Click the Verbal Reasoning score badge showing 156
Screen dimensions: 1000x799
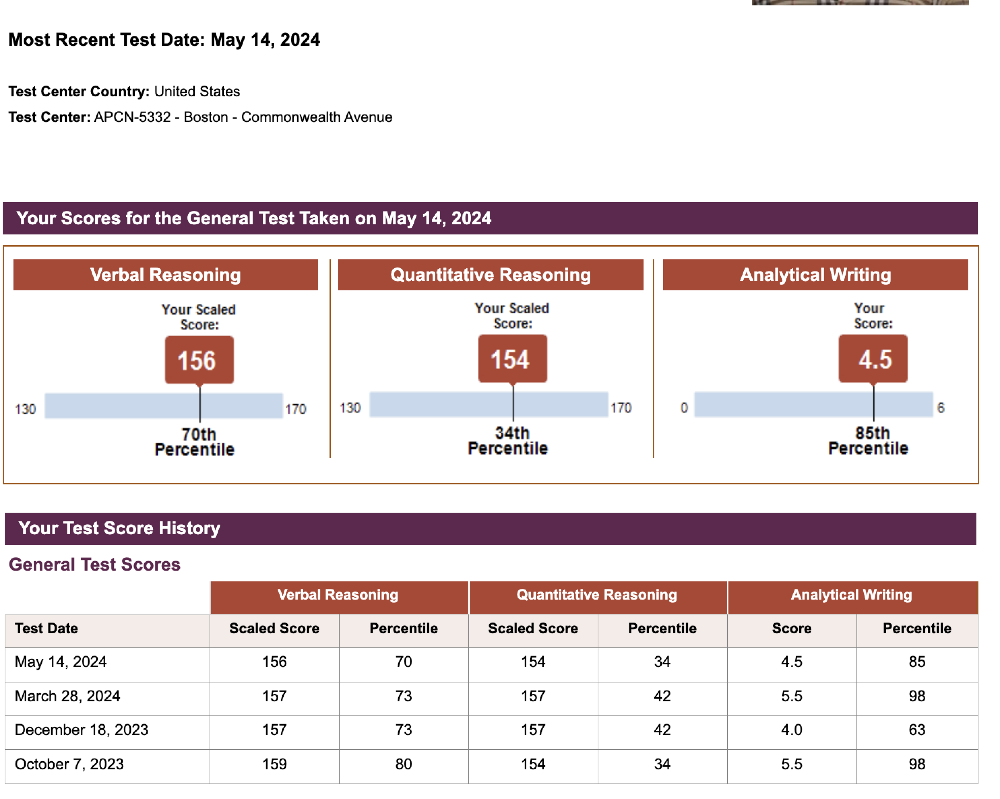tap(198, 360)
